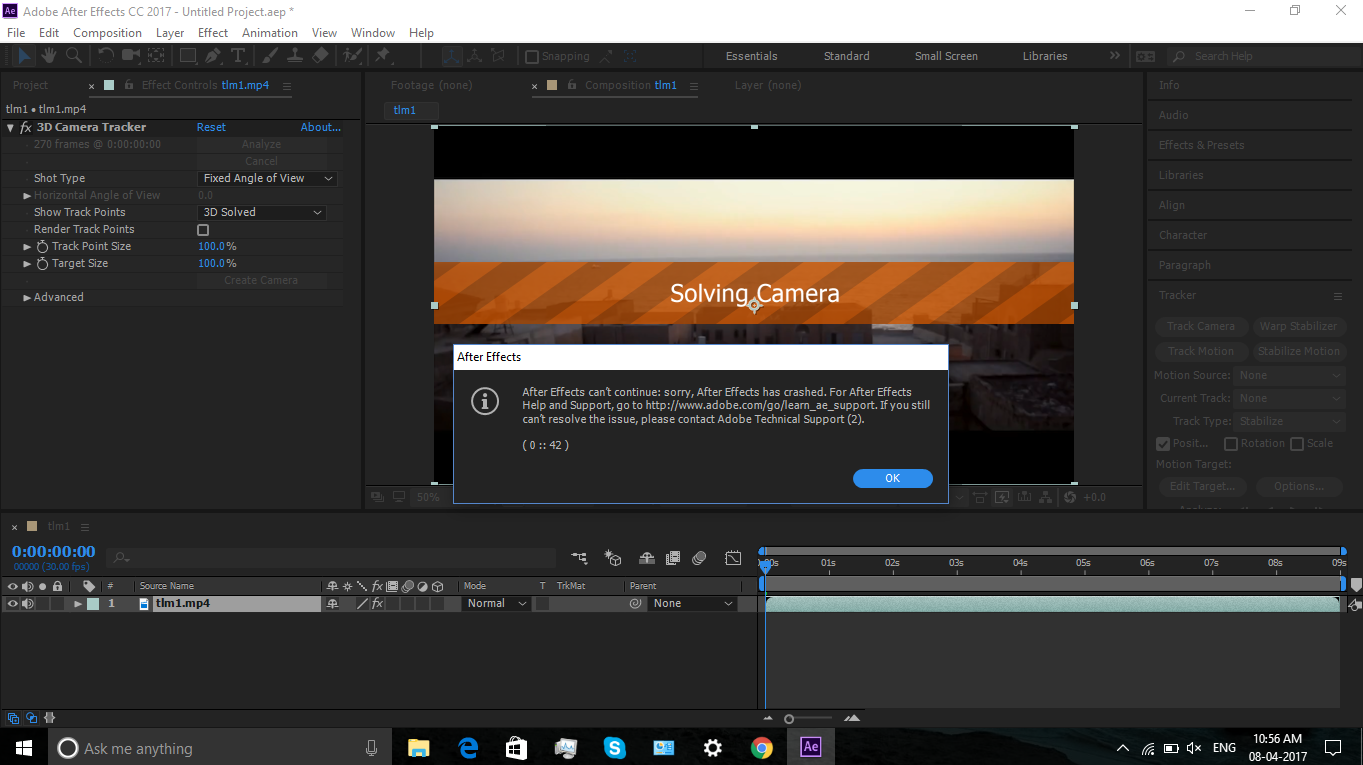The width and height of the screenshot is (1363, 765).
Task: Select the Rotation tool
Action: pyautogui.click(x=105, y=56)
